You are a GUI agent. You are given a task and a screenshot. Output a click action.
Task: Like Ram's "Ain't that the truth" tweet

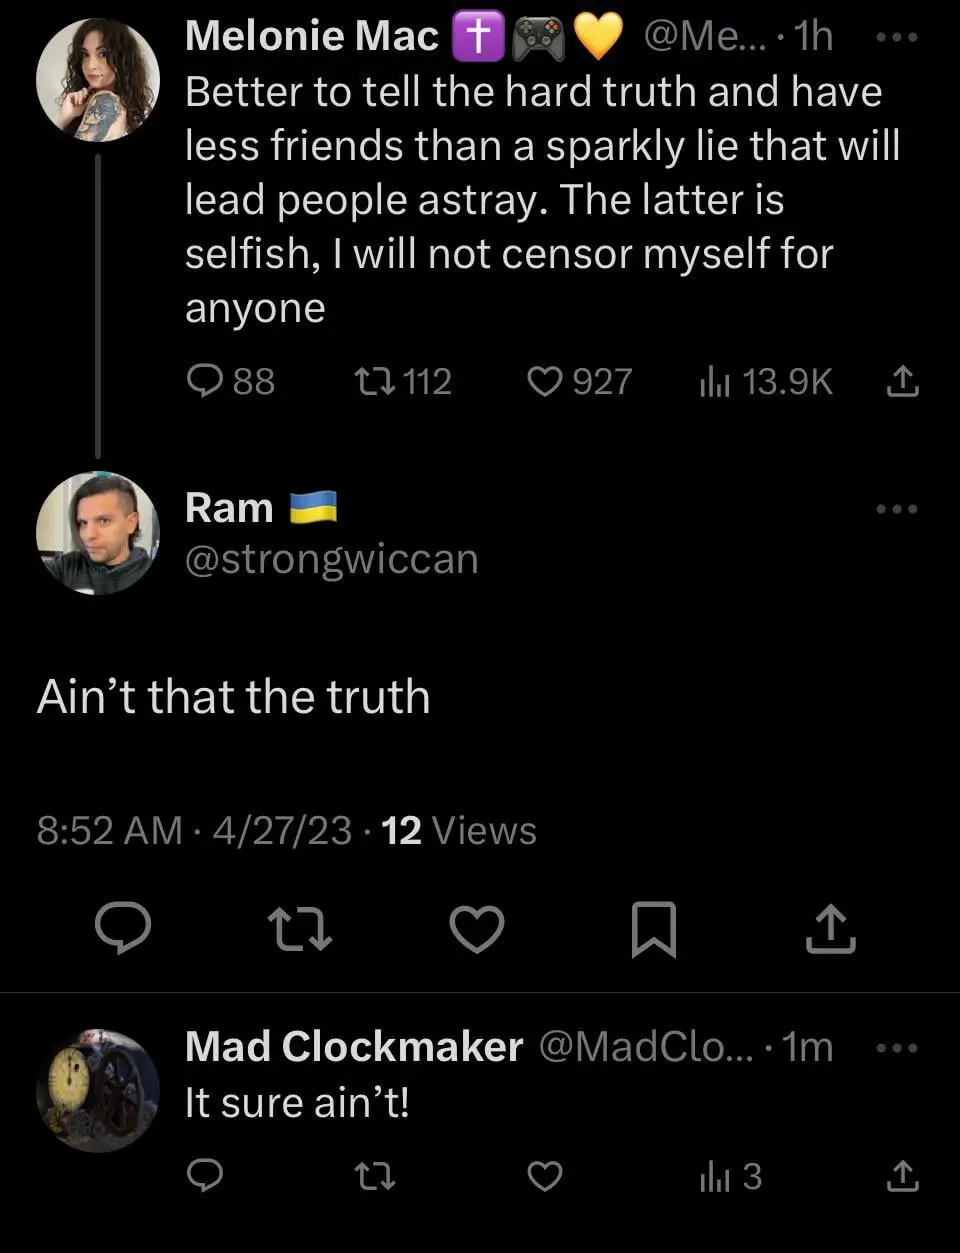coord(477,928)
